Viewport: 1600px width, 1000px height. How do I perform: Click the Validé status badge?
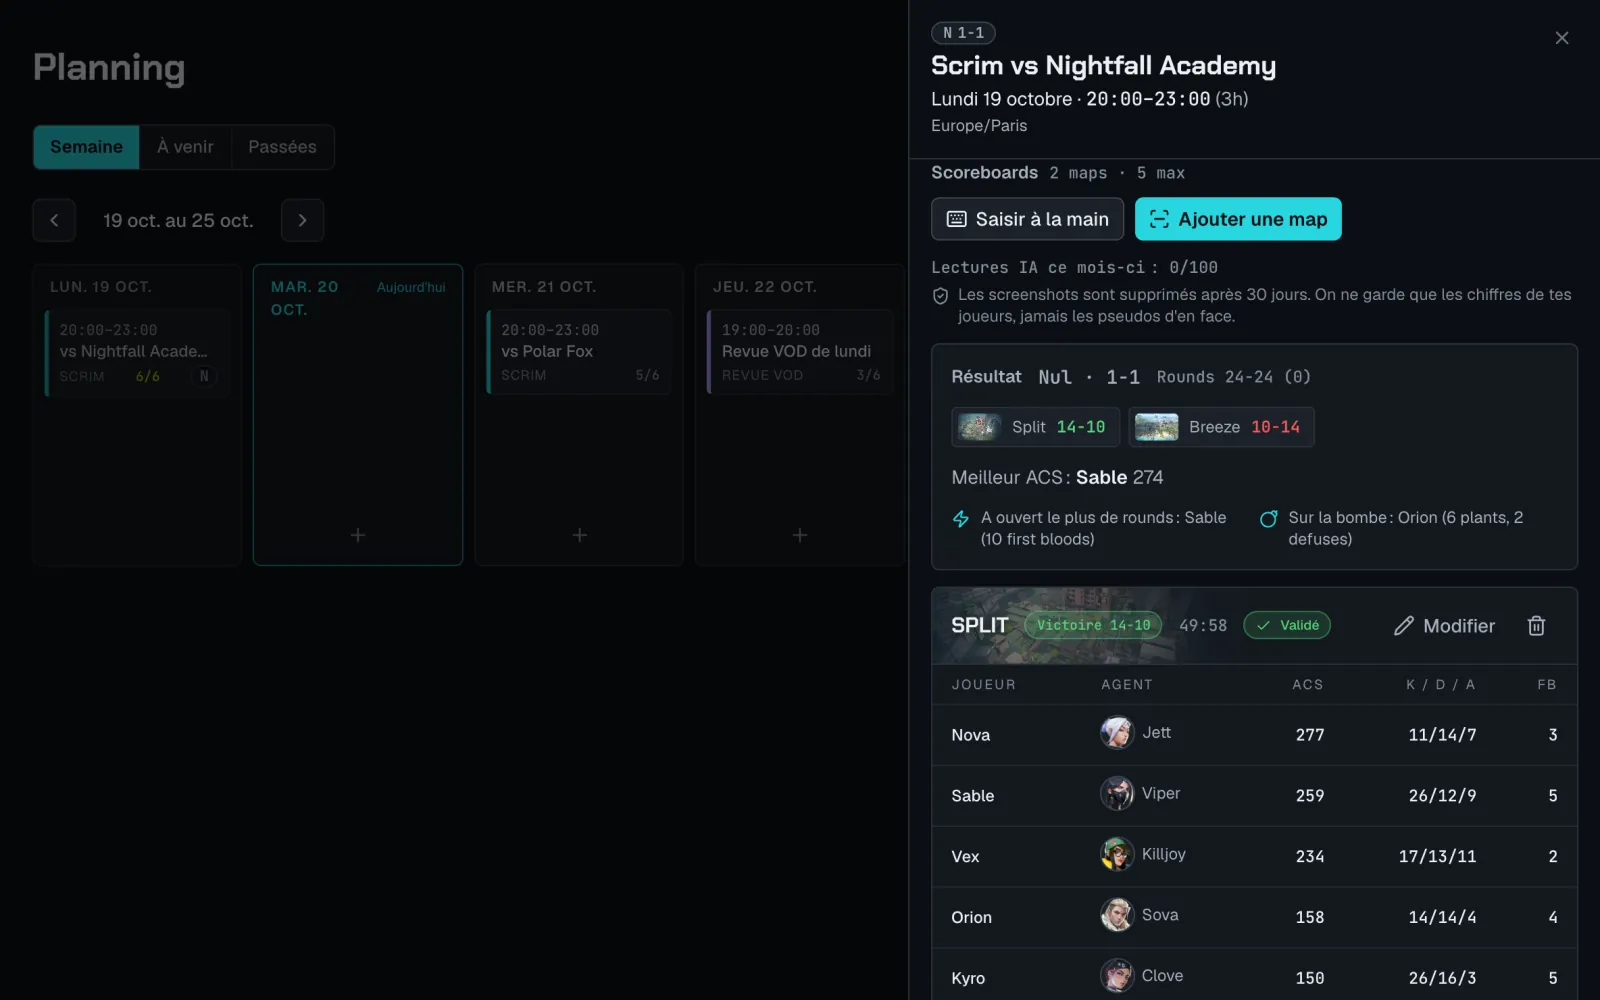coord(1287,625)
